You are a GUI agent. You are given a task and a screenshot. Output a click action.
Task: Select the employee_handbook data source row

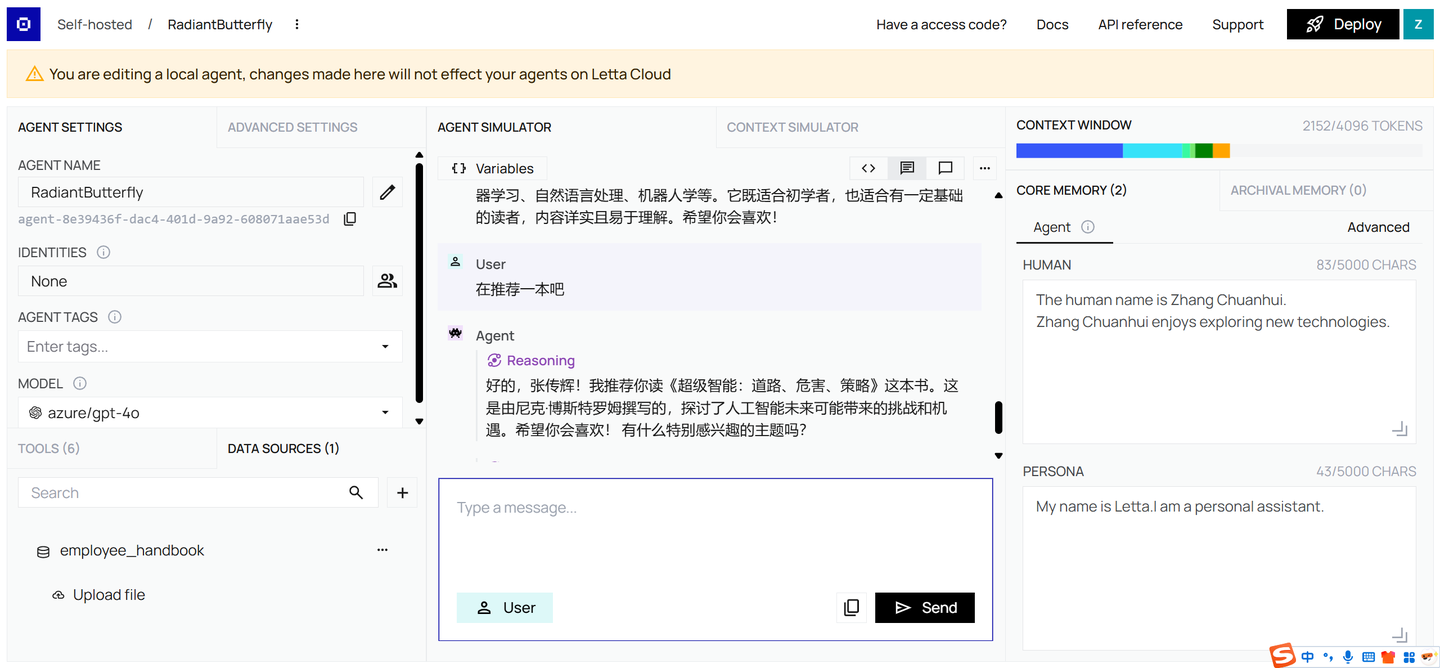pyautogui.click(x=210, y=551)
